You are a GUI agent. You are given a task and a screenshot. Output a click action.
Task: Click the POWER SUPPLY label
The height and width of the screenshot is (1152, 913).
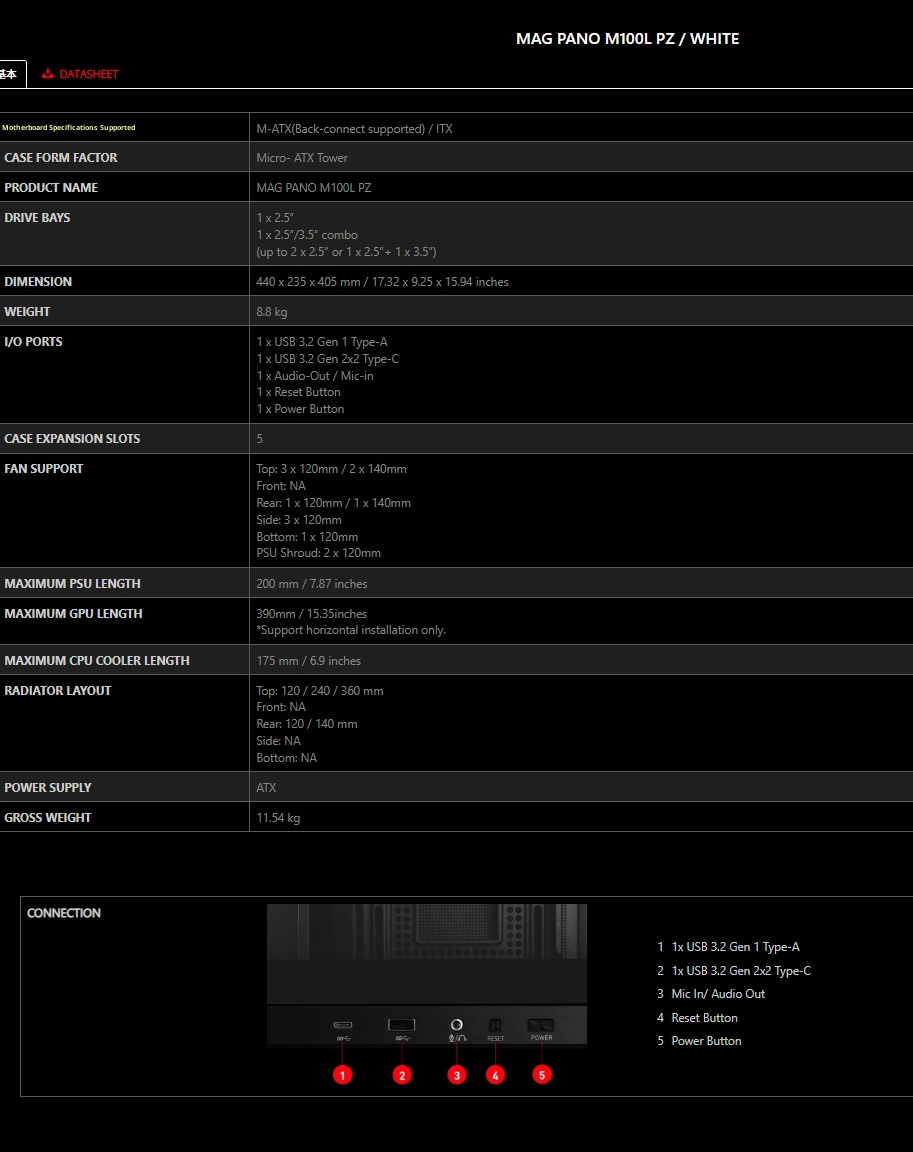click(48, 788)
